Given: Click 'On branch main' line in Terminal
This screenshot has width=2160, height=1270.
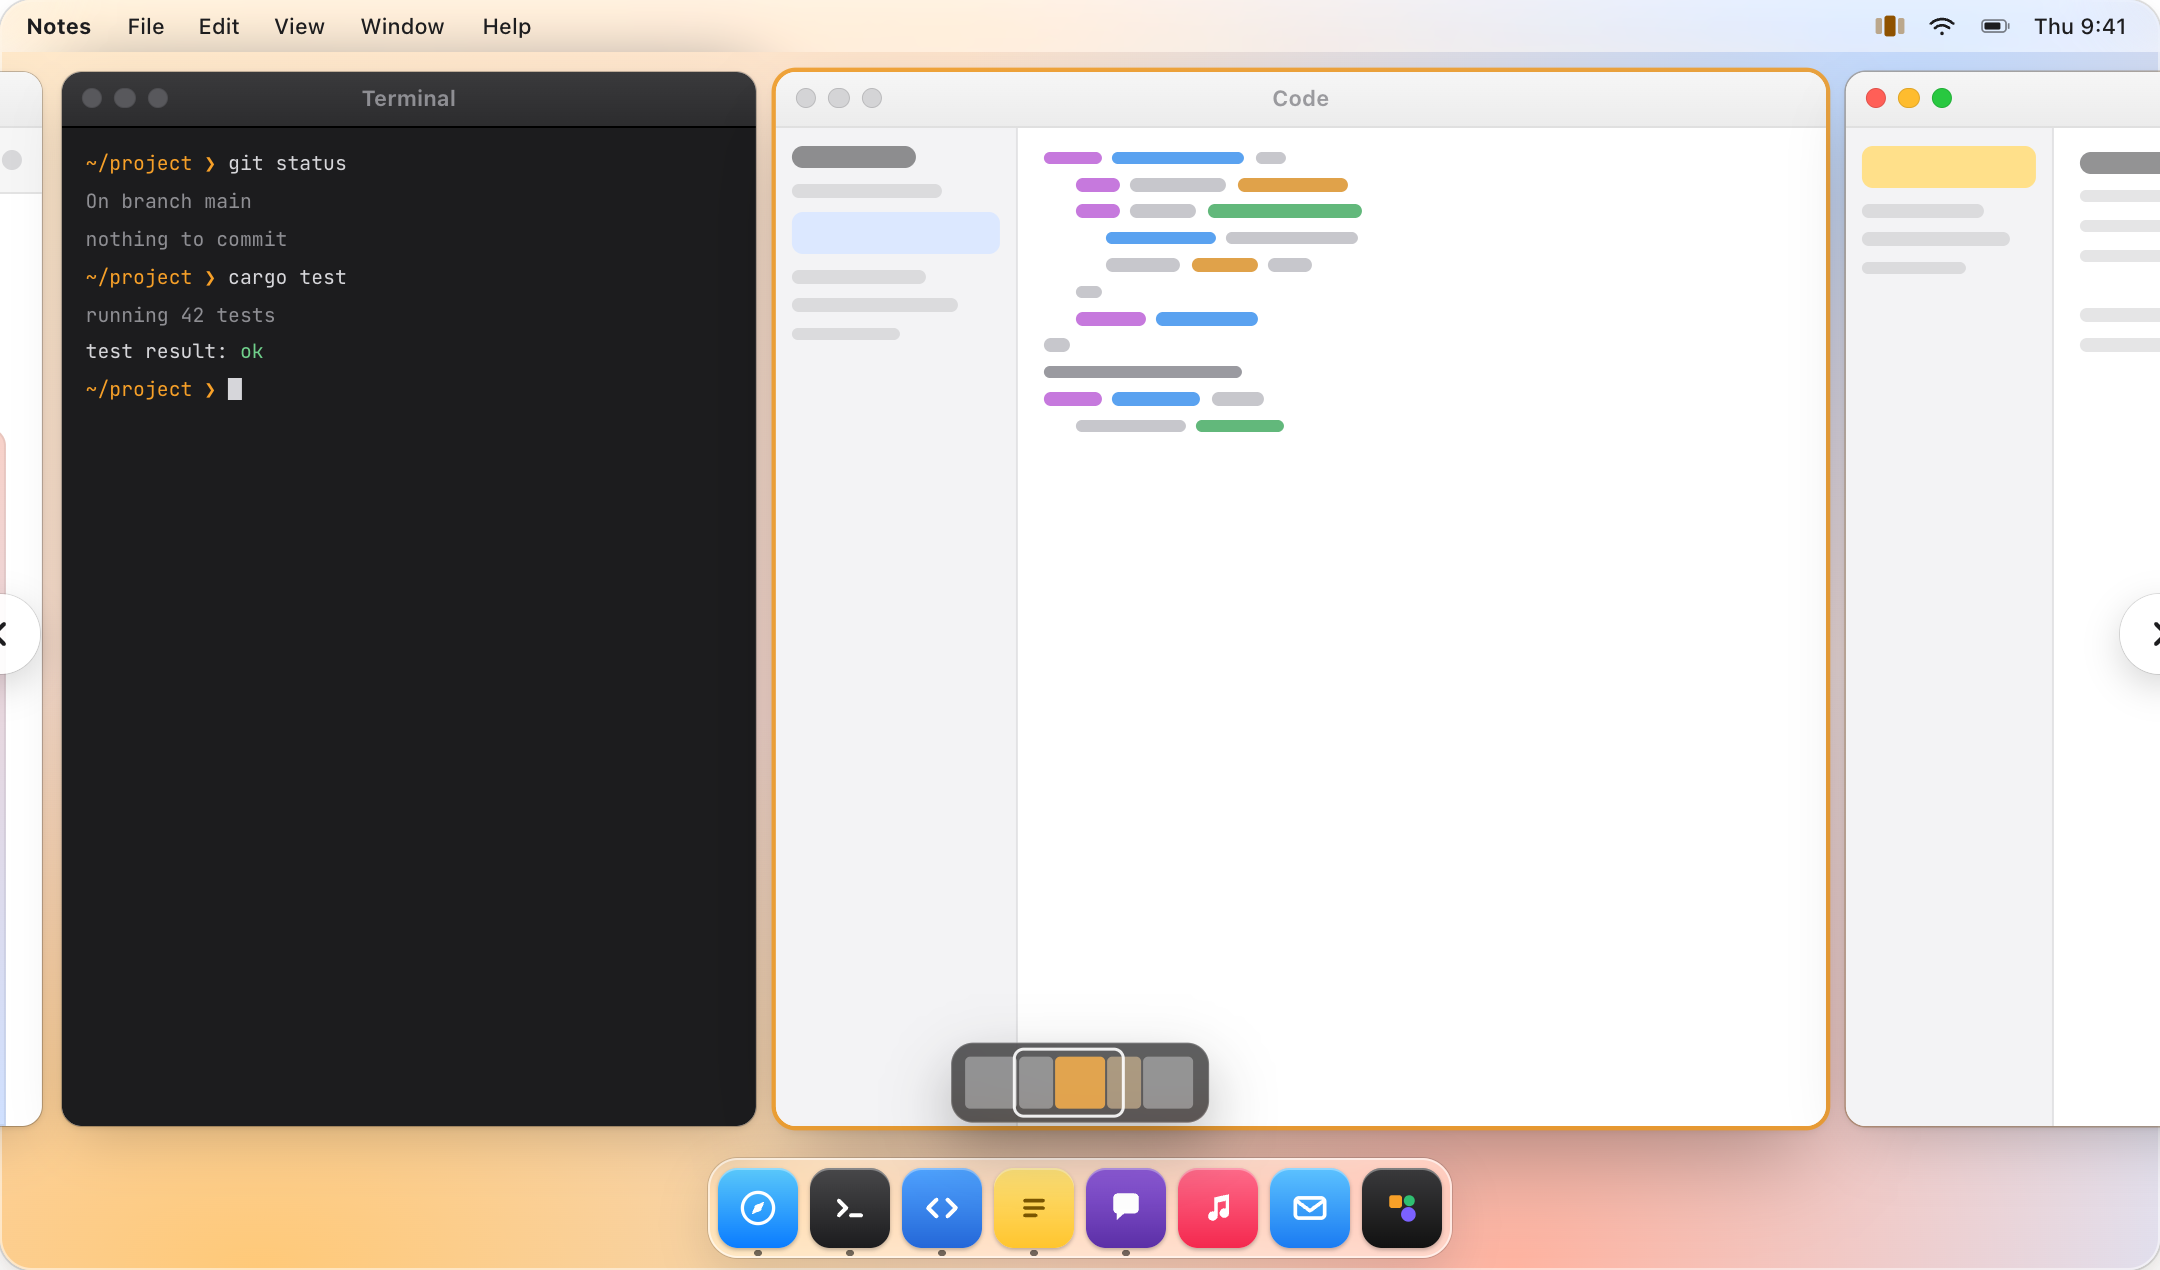Looking at the screenshot, I should (168, 201).
